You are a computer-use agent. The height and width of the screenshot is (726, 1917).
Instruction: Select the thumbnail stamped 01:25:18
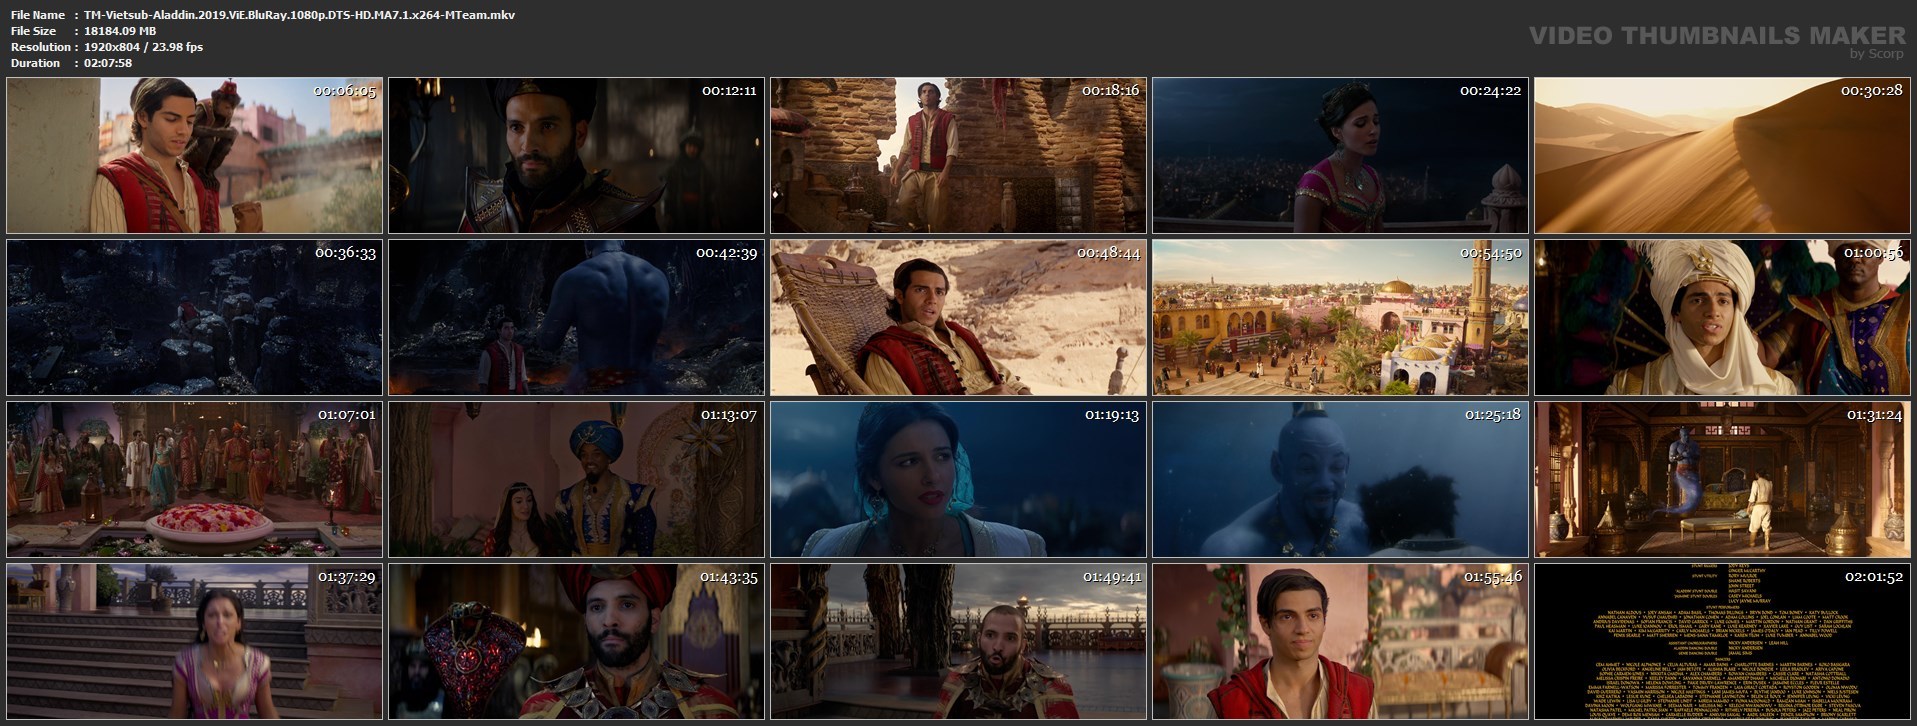tap(1340, 479)
